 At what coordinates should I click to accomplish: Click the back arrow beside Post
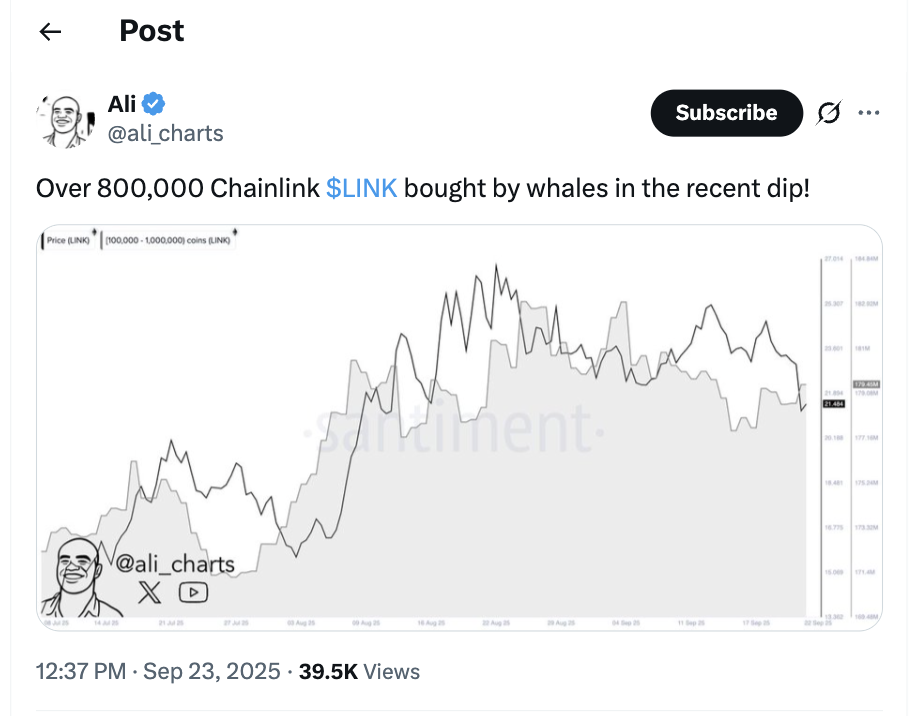coord(50,31)
